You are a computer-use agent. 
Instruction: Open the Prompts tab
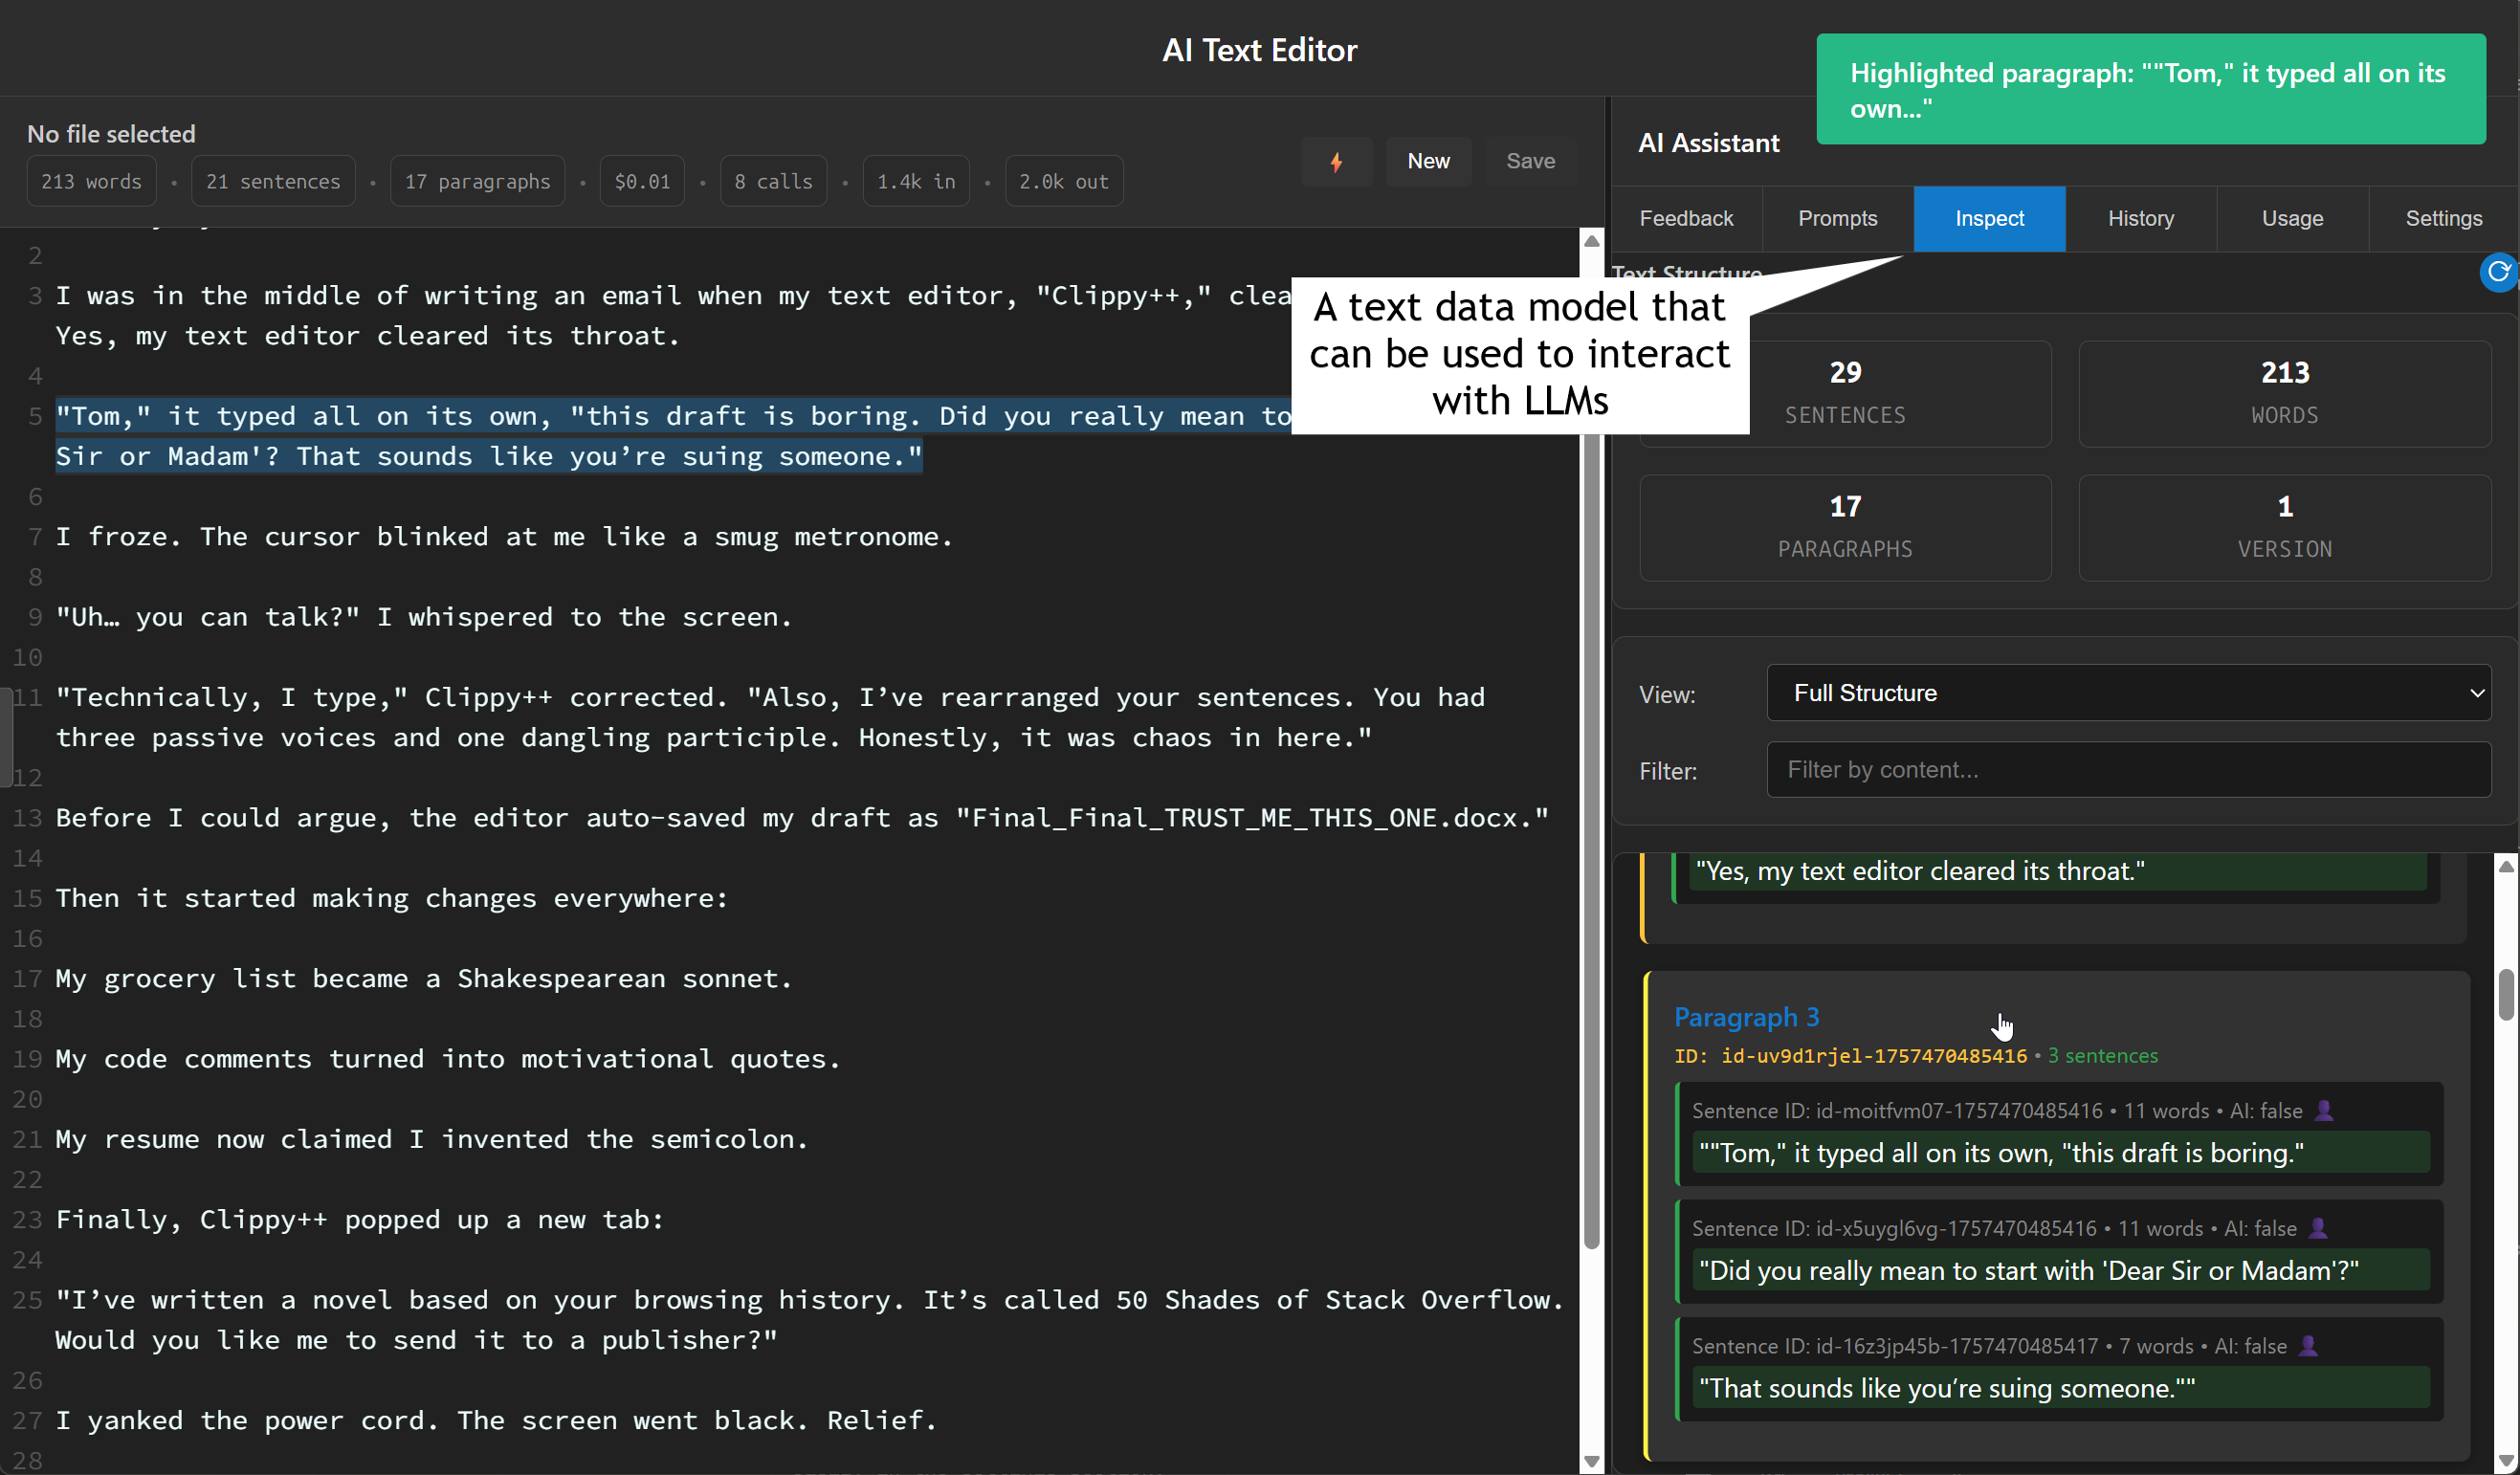[1836, 218]
